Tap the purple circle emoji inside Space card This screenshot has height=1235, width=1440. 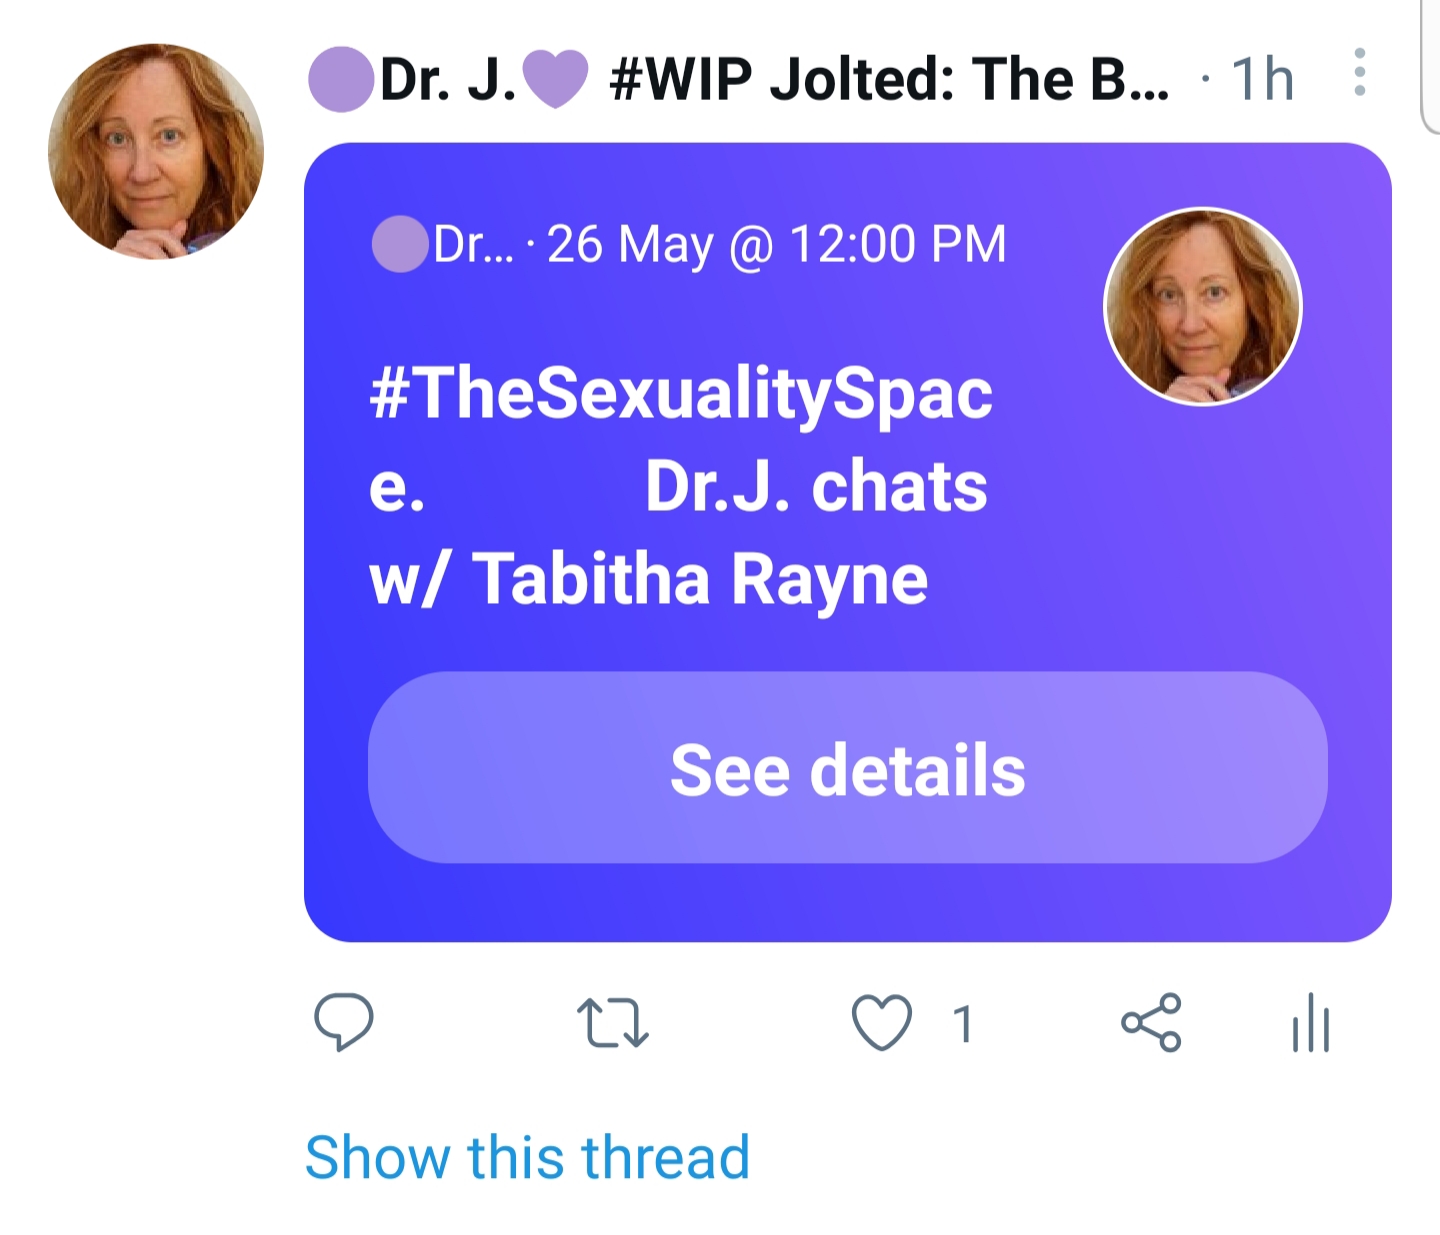[x=400, y=244]
